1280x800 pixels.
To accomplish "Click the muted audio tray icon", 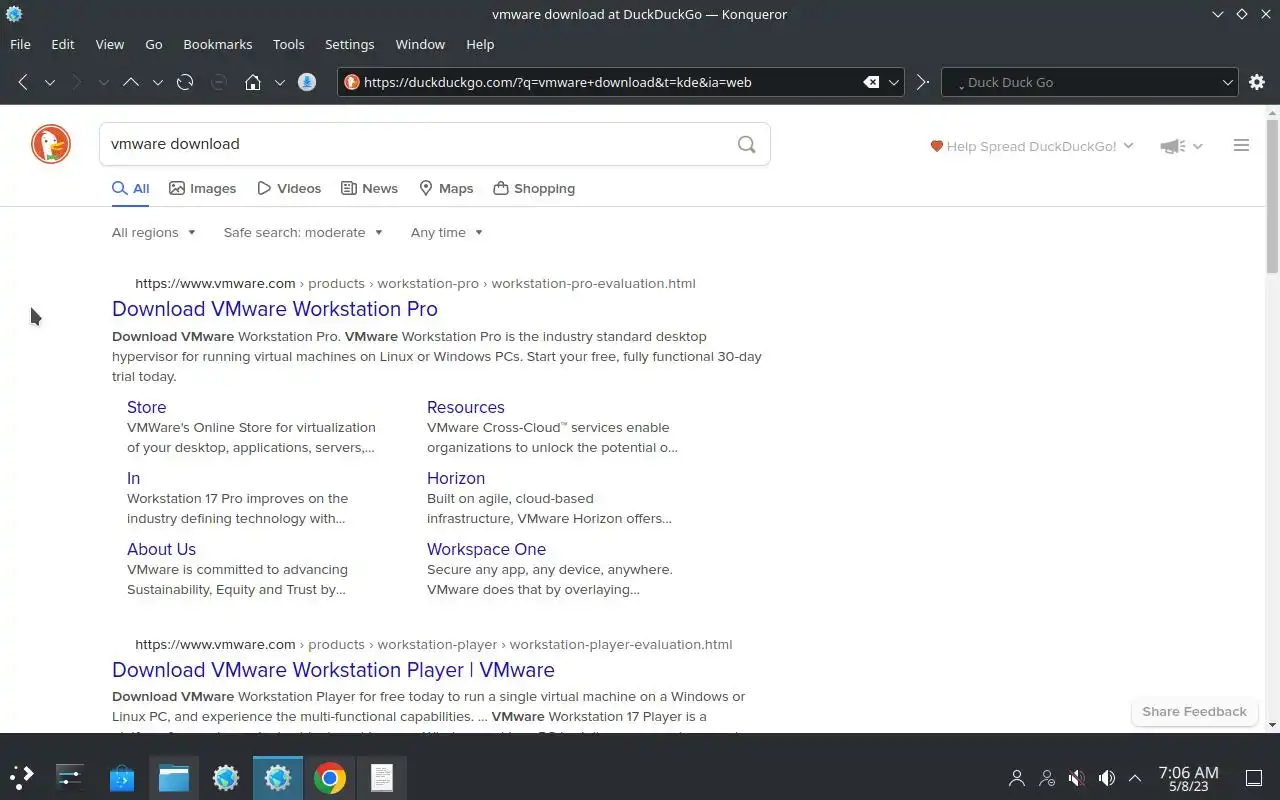I will click(x=1076, y=777).
